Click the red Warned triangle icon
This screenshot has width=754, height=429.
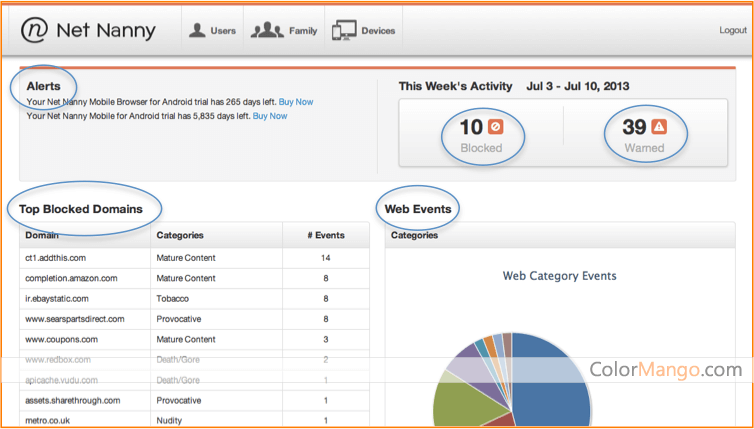pyautogui.click(x=659, y=127)
